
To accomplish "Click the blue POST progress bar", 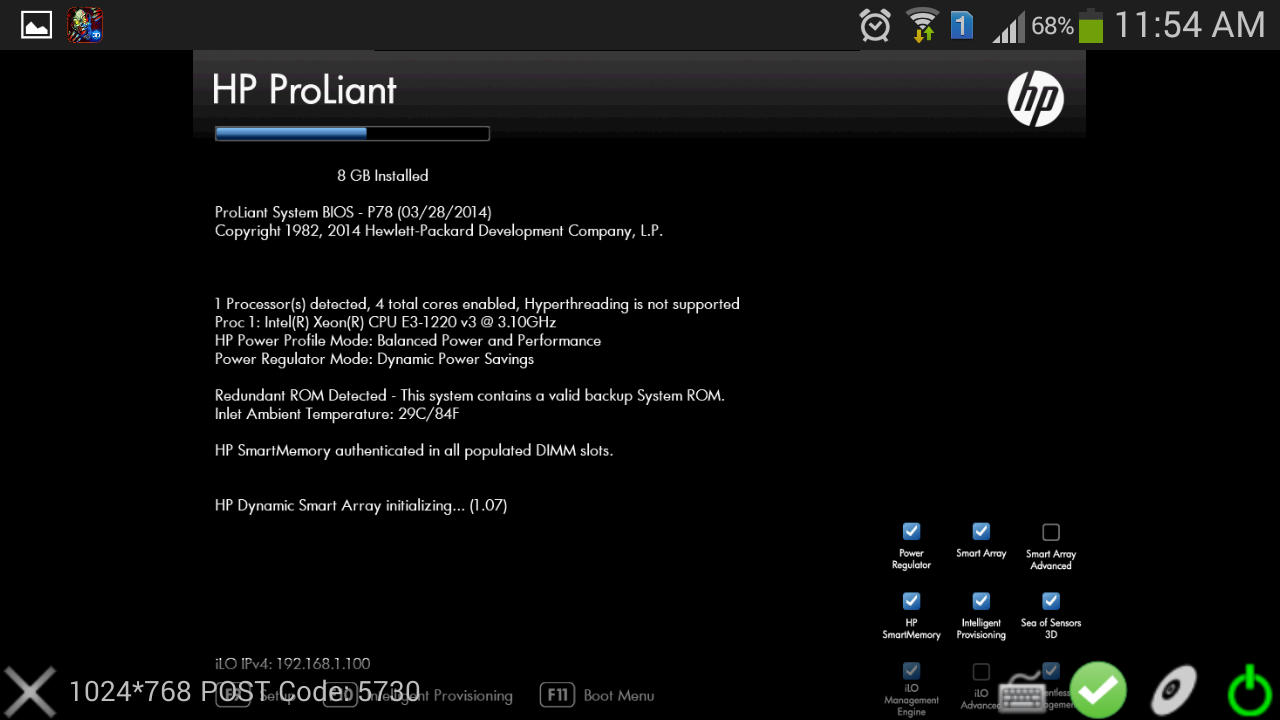I will click(352, 133).
